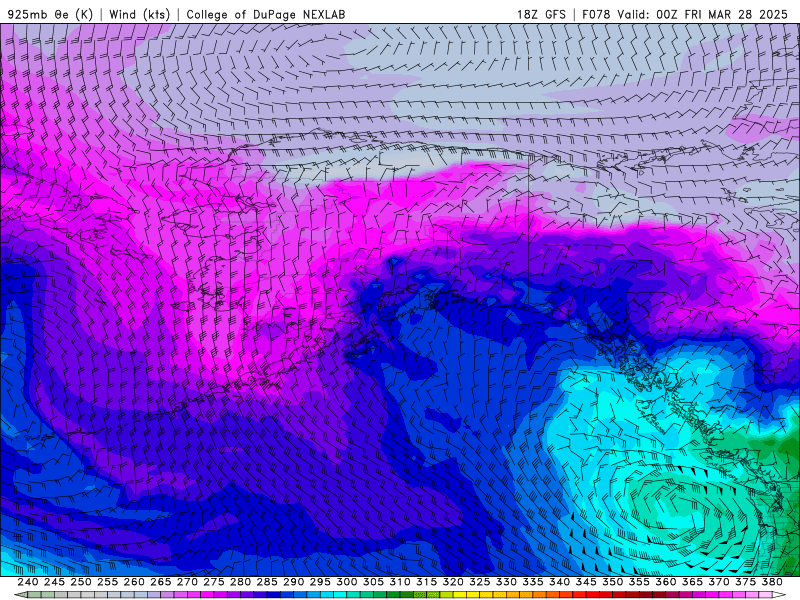
Task: Click the 250 color scale label
Action: [x=81, y=582]
